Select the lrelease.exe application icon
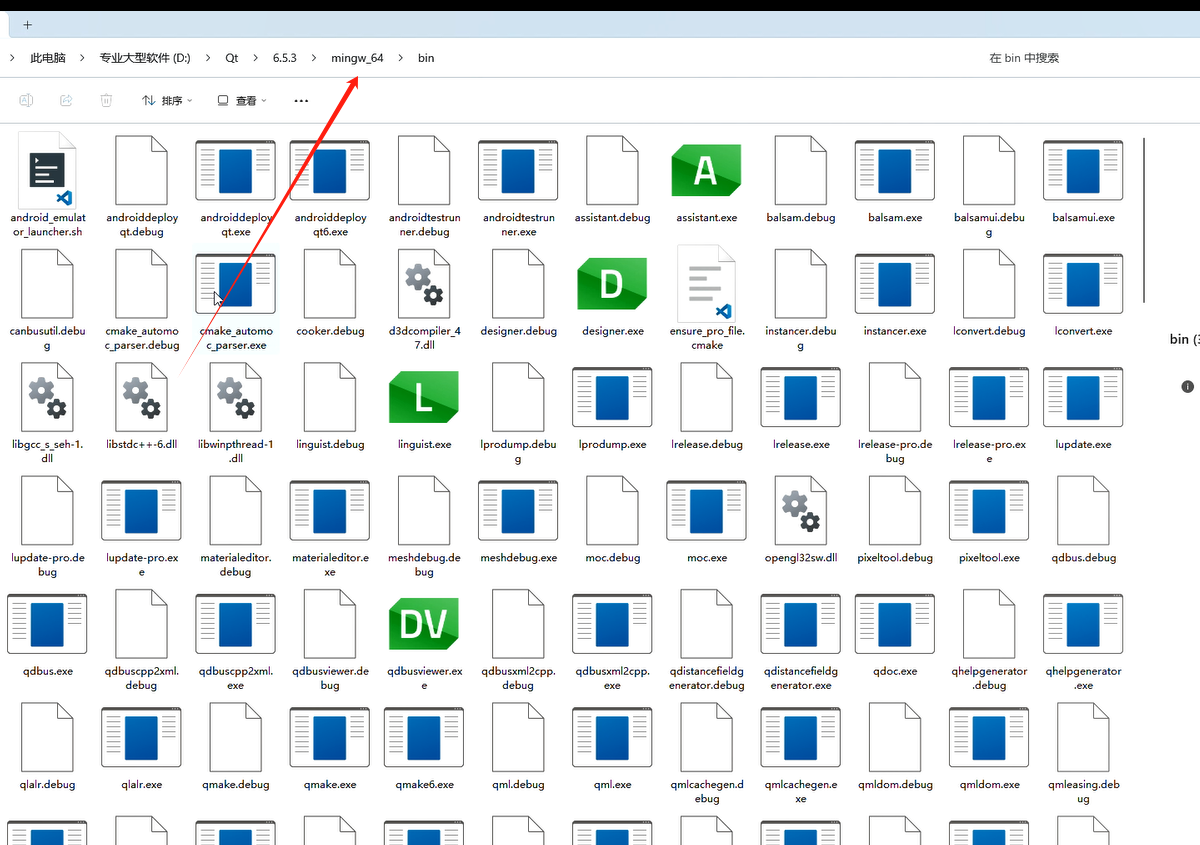The width and height of the screenshot is (1200, 845). coord(800,397)
